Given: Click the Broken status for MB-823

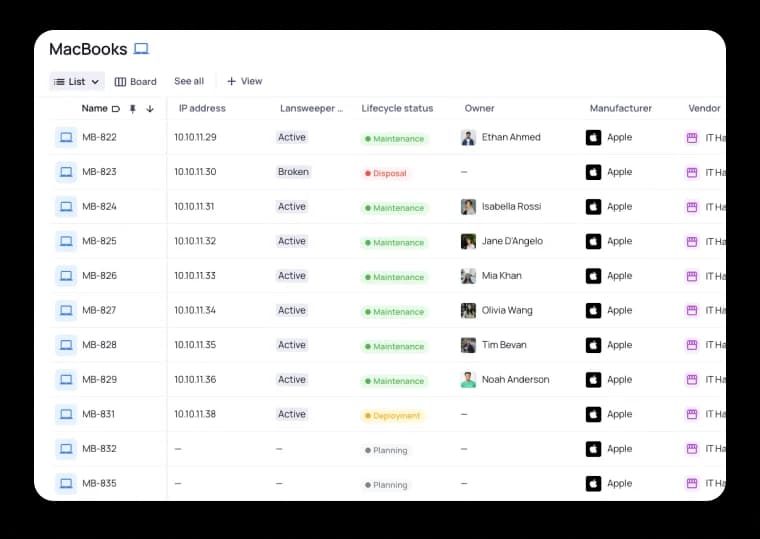Looking at the screenshot, I should [x=293, y=172].
